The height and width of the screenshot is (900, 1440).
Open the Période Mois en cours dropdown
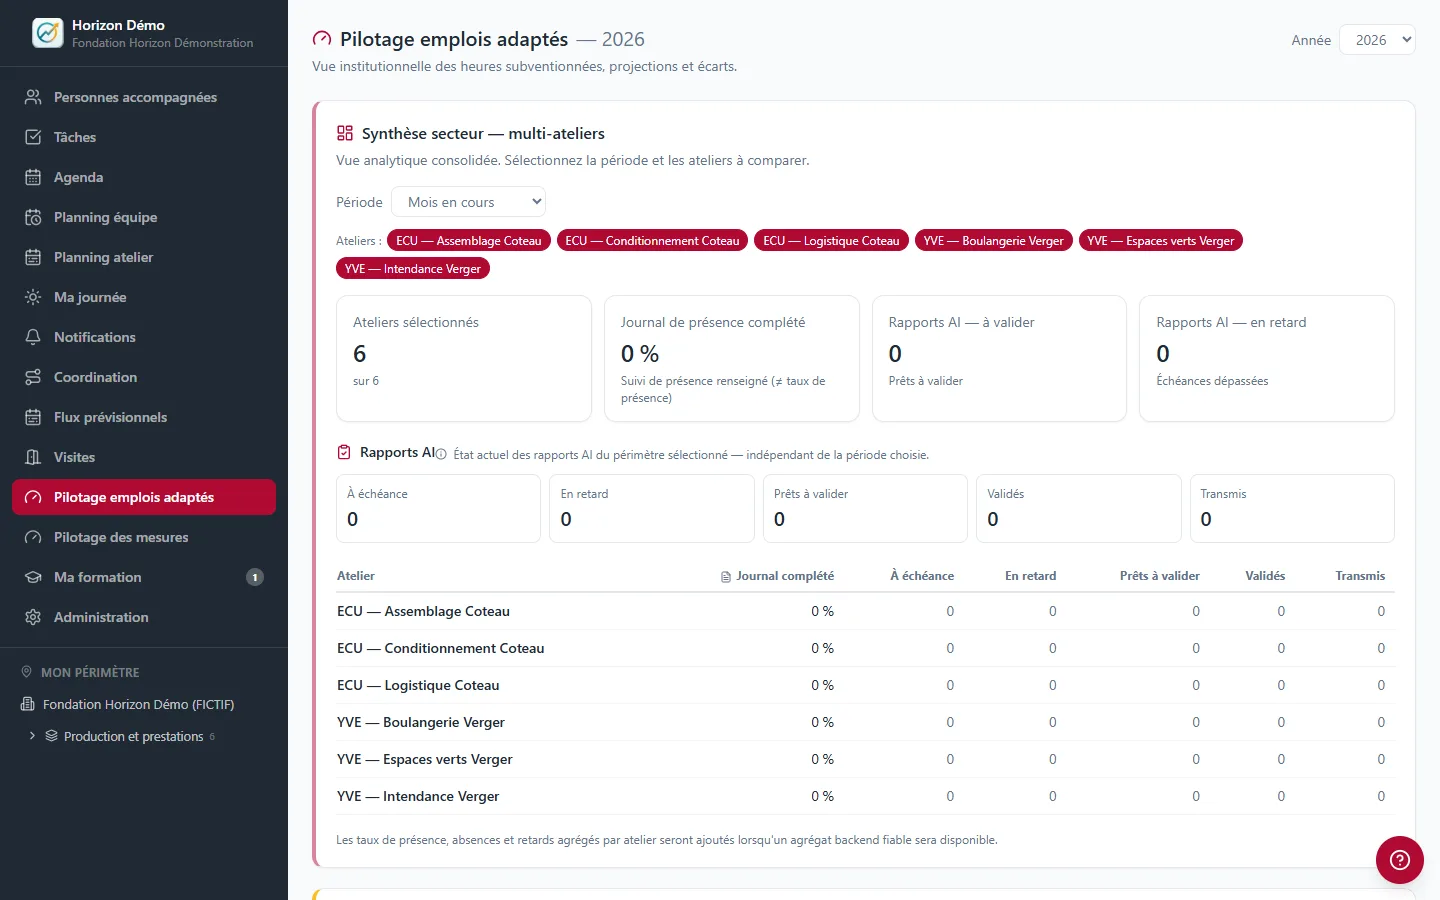(468, 202)
